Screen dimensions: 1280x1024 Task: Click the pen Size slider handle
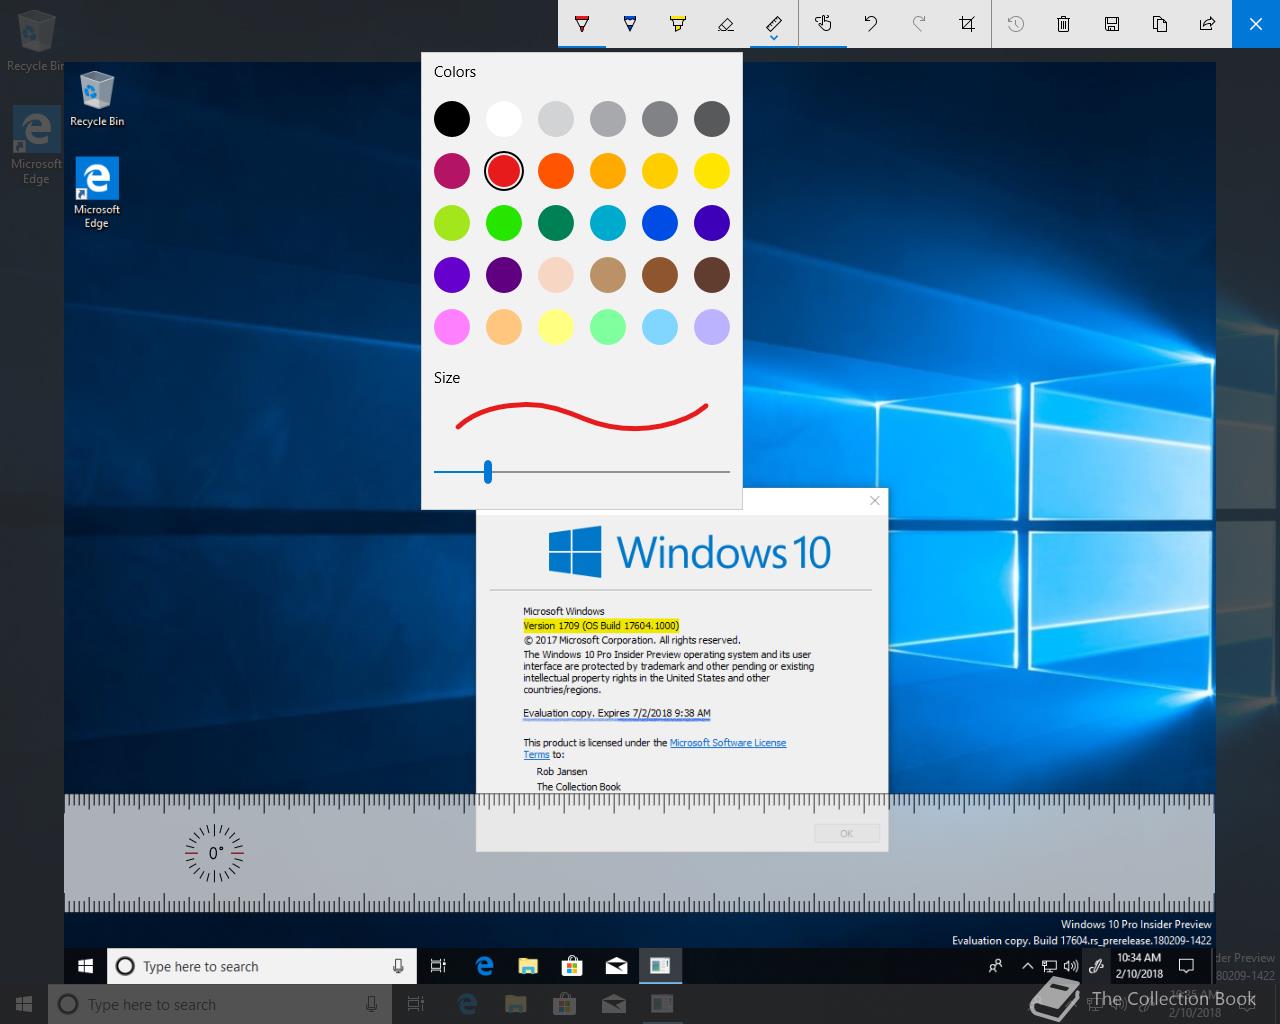(x=488, y=472)
